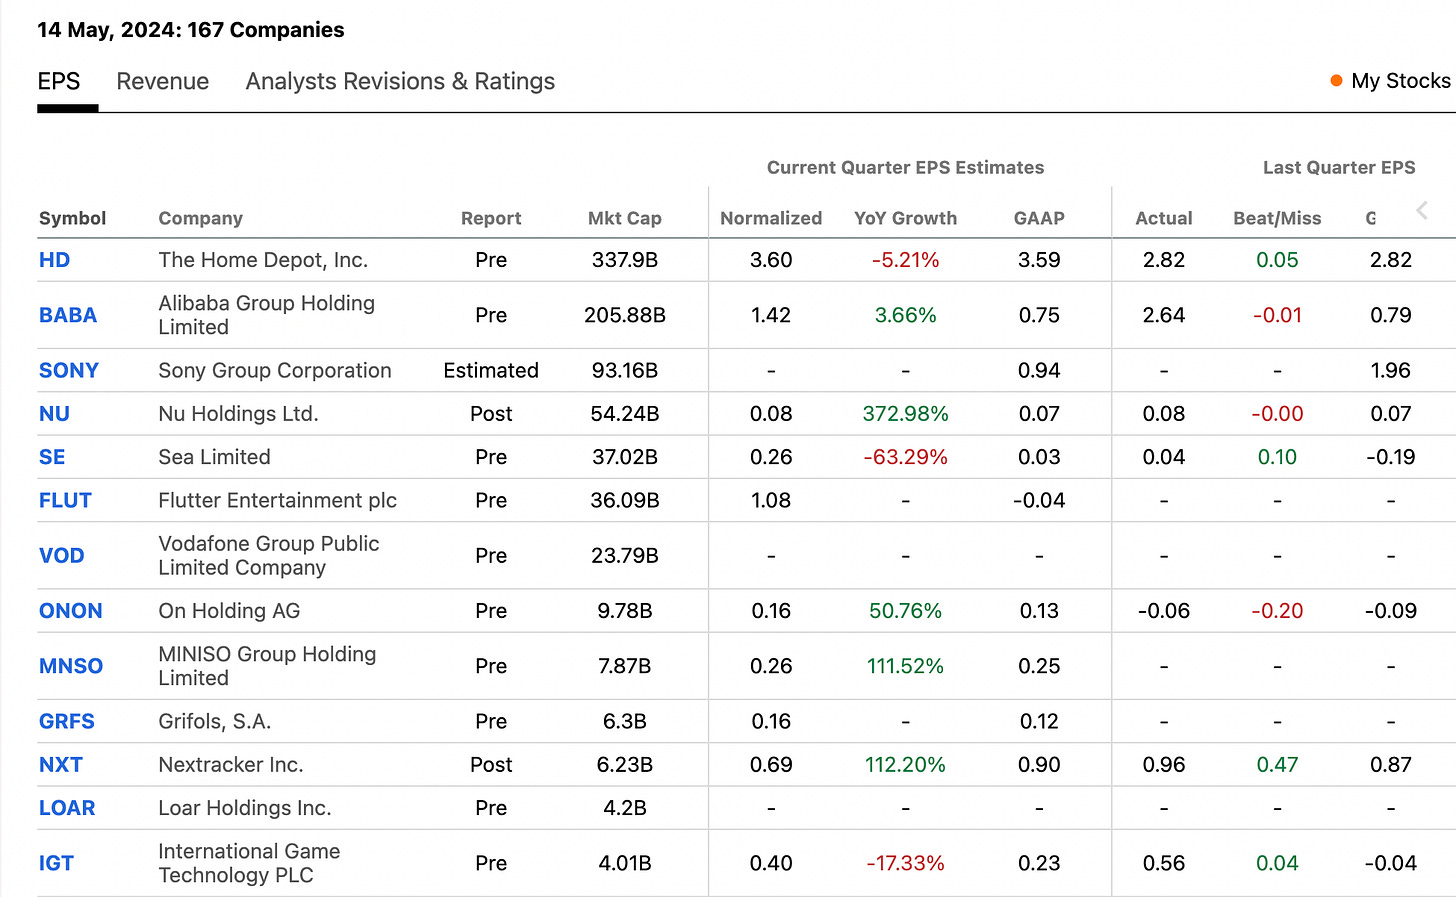Screen dimensions: 1456x897
Task: Click the Report column header
Action: (x=491, y=218)
